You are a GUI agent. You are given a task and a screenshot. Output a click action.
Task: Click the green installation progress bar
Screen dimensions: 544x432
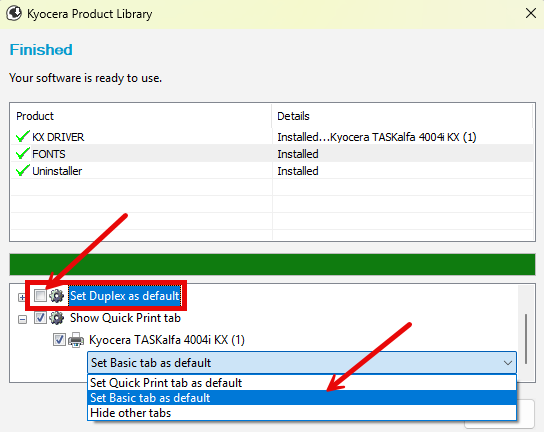(x=272, y=264)
